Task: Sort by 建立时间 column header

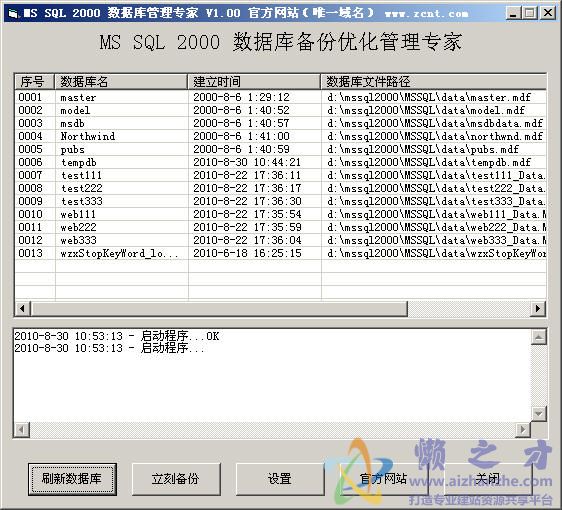Action: click(254, 81)
